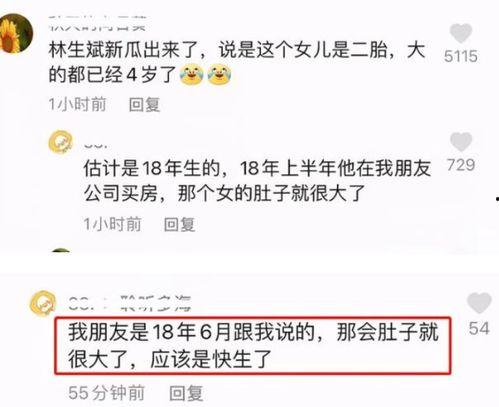Reply to the '估计是18年生的' comment
499x407 pixels.
click(179, 224)
